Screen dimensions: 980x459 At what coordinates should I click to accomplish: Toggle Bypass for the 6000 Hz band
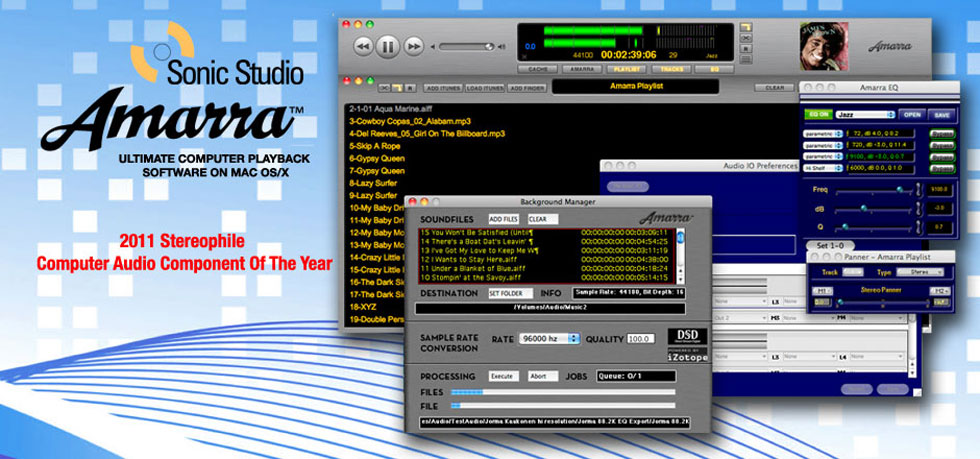pos(941,169)
